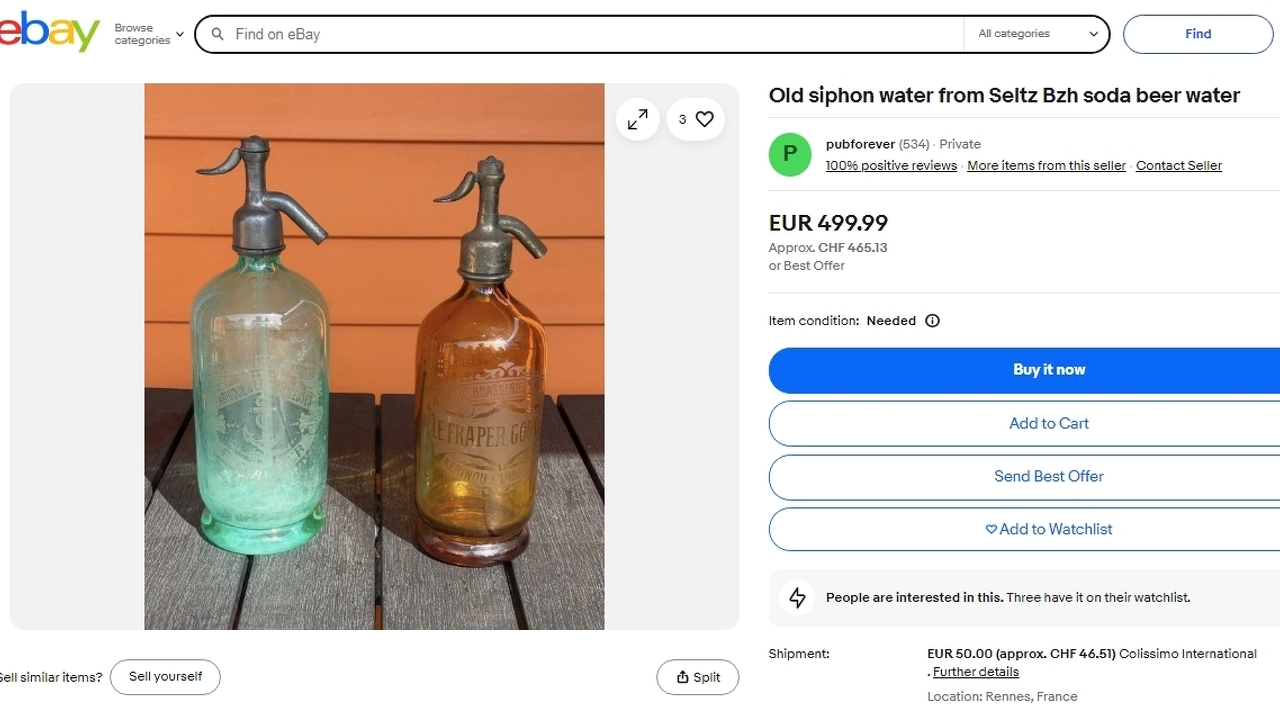
Task: Click the heart favorite icon on image
Action: (x=704, y=119)
